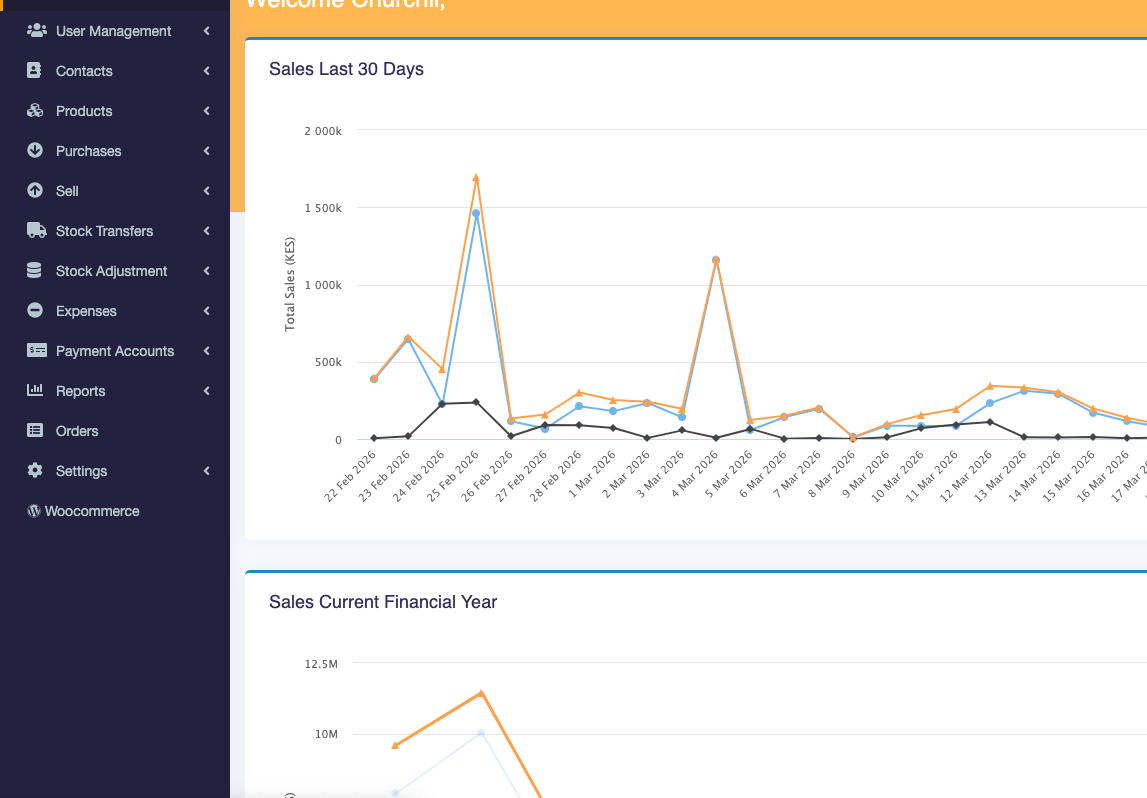The width and height of the screenshot is (1147, 798).
Task: Click the Sell up-arrow circle icon
Action: click(x=35, y=191)
